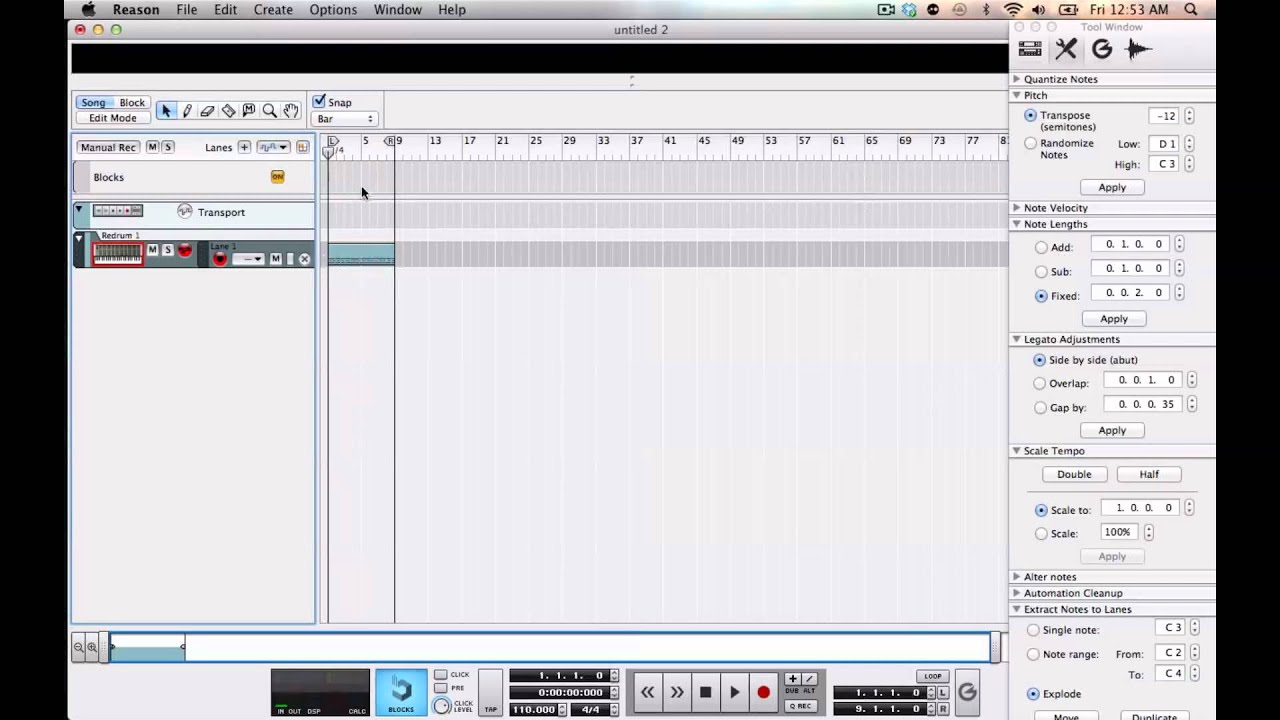Expand the Alter notes section
The height and width of the screenshot is (720, 1280).
pos(1016,577)
